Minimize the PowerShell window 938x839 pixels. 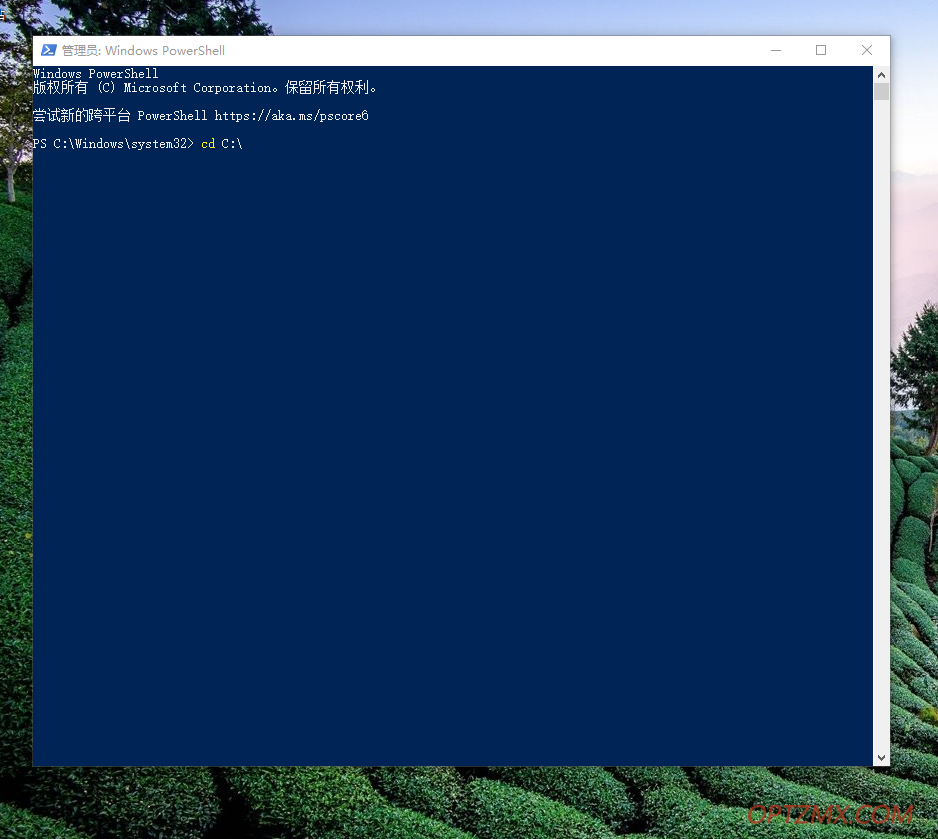[x=775, y=50]
